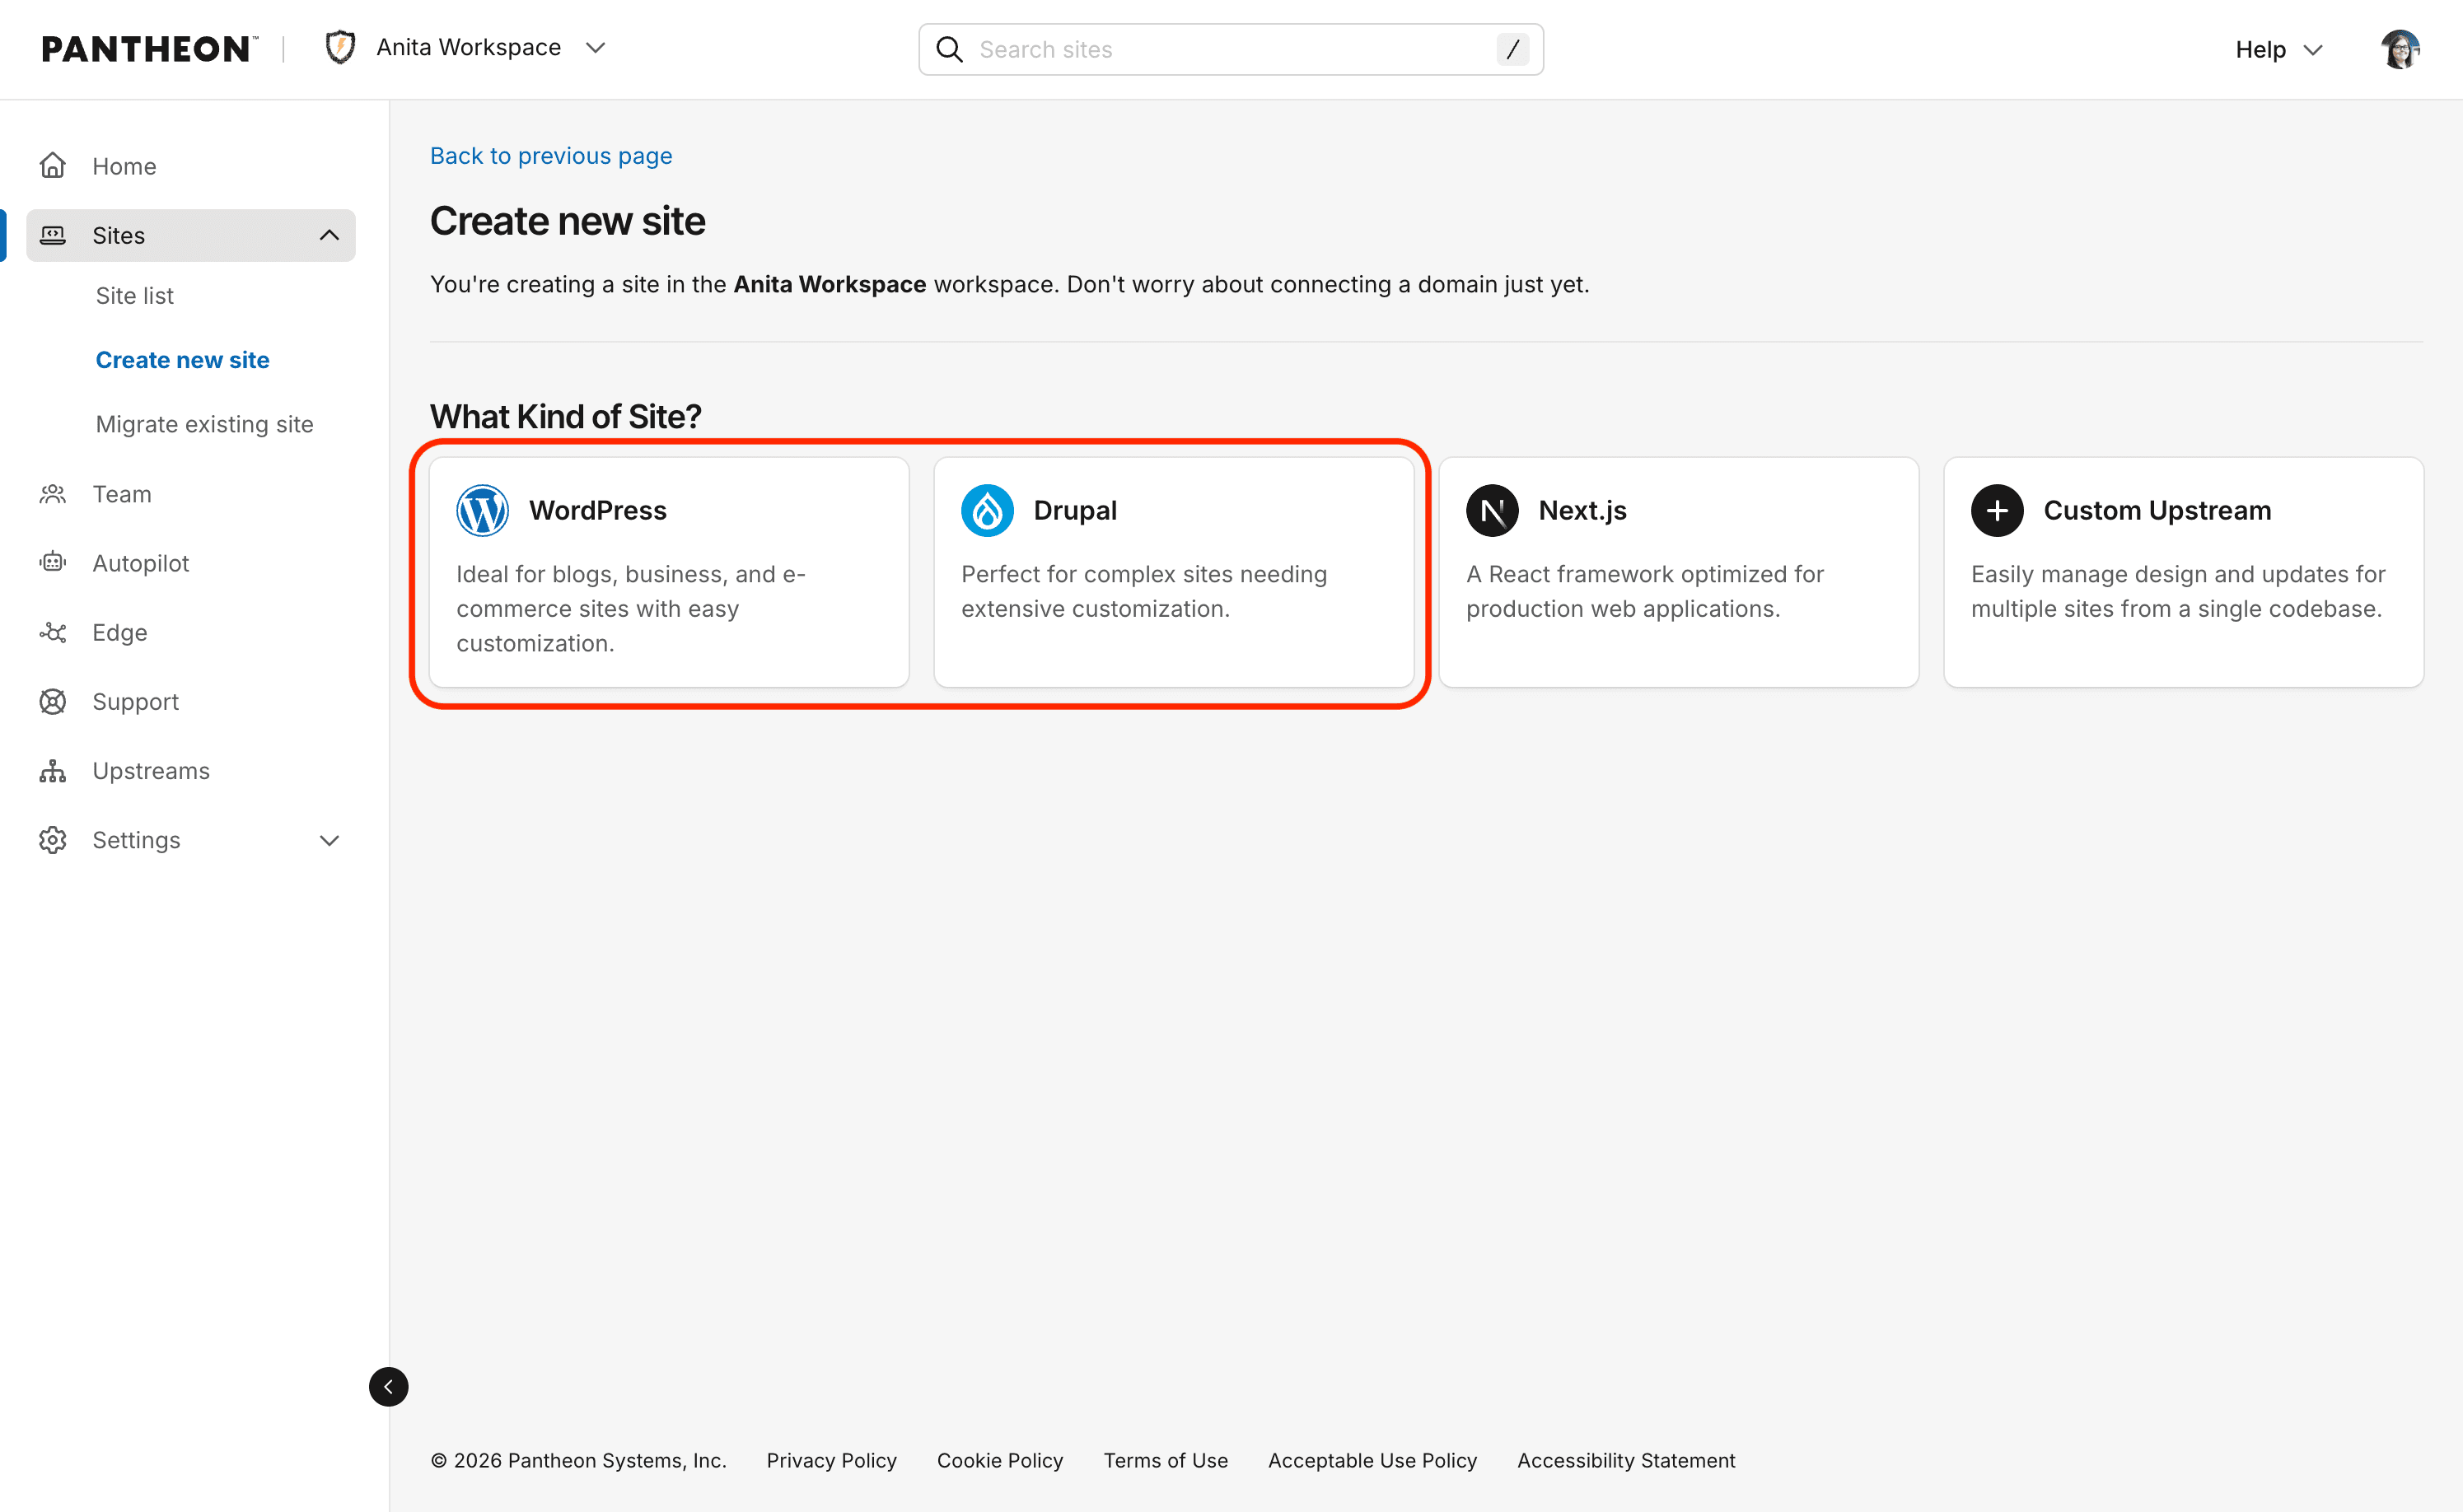
Task: Click the Sites label in sidebar
Action: (x=119, y=235)
